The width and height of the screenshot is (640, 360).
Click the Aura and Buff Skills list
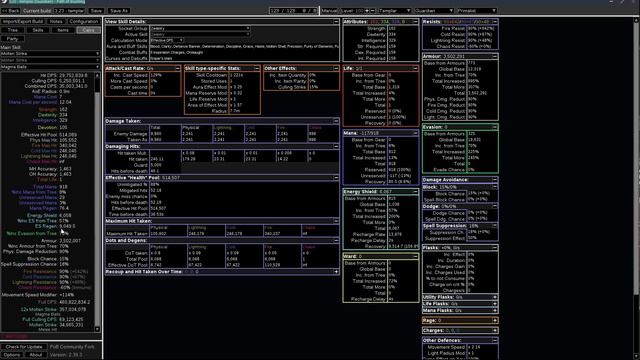pyautogui.click(x=244, y=47)
